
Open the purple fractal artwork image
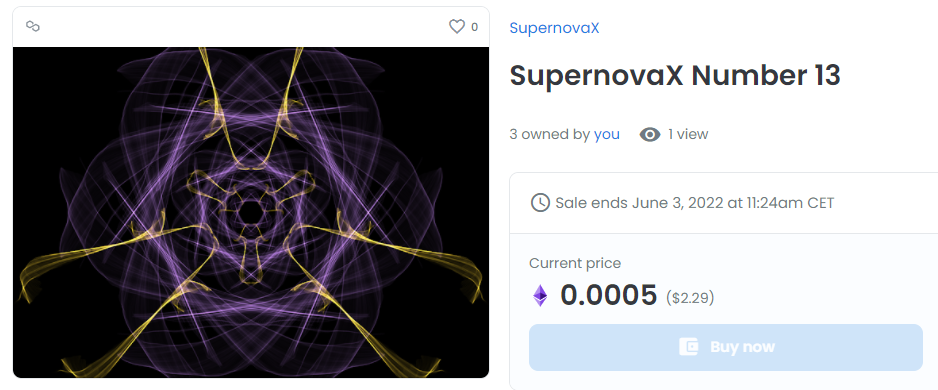coord(251,212)
